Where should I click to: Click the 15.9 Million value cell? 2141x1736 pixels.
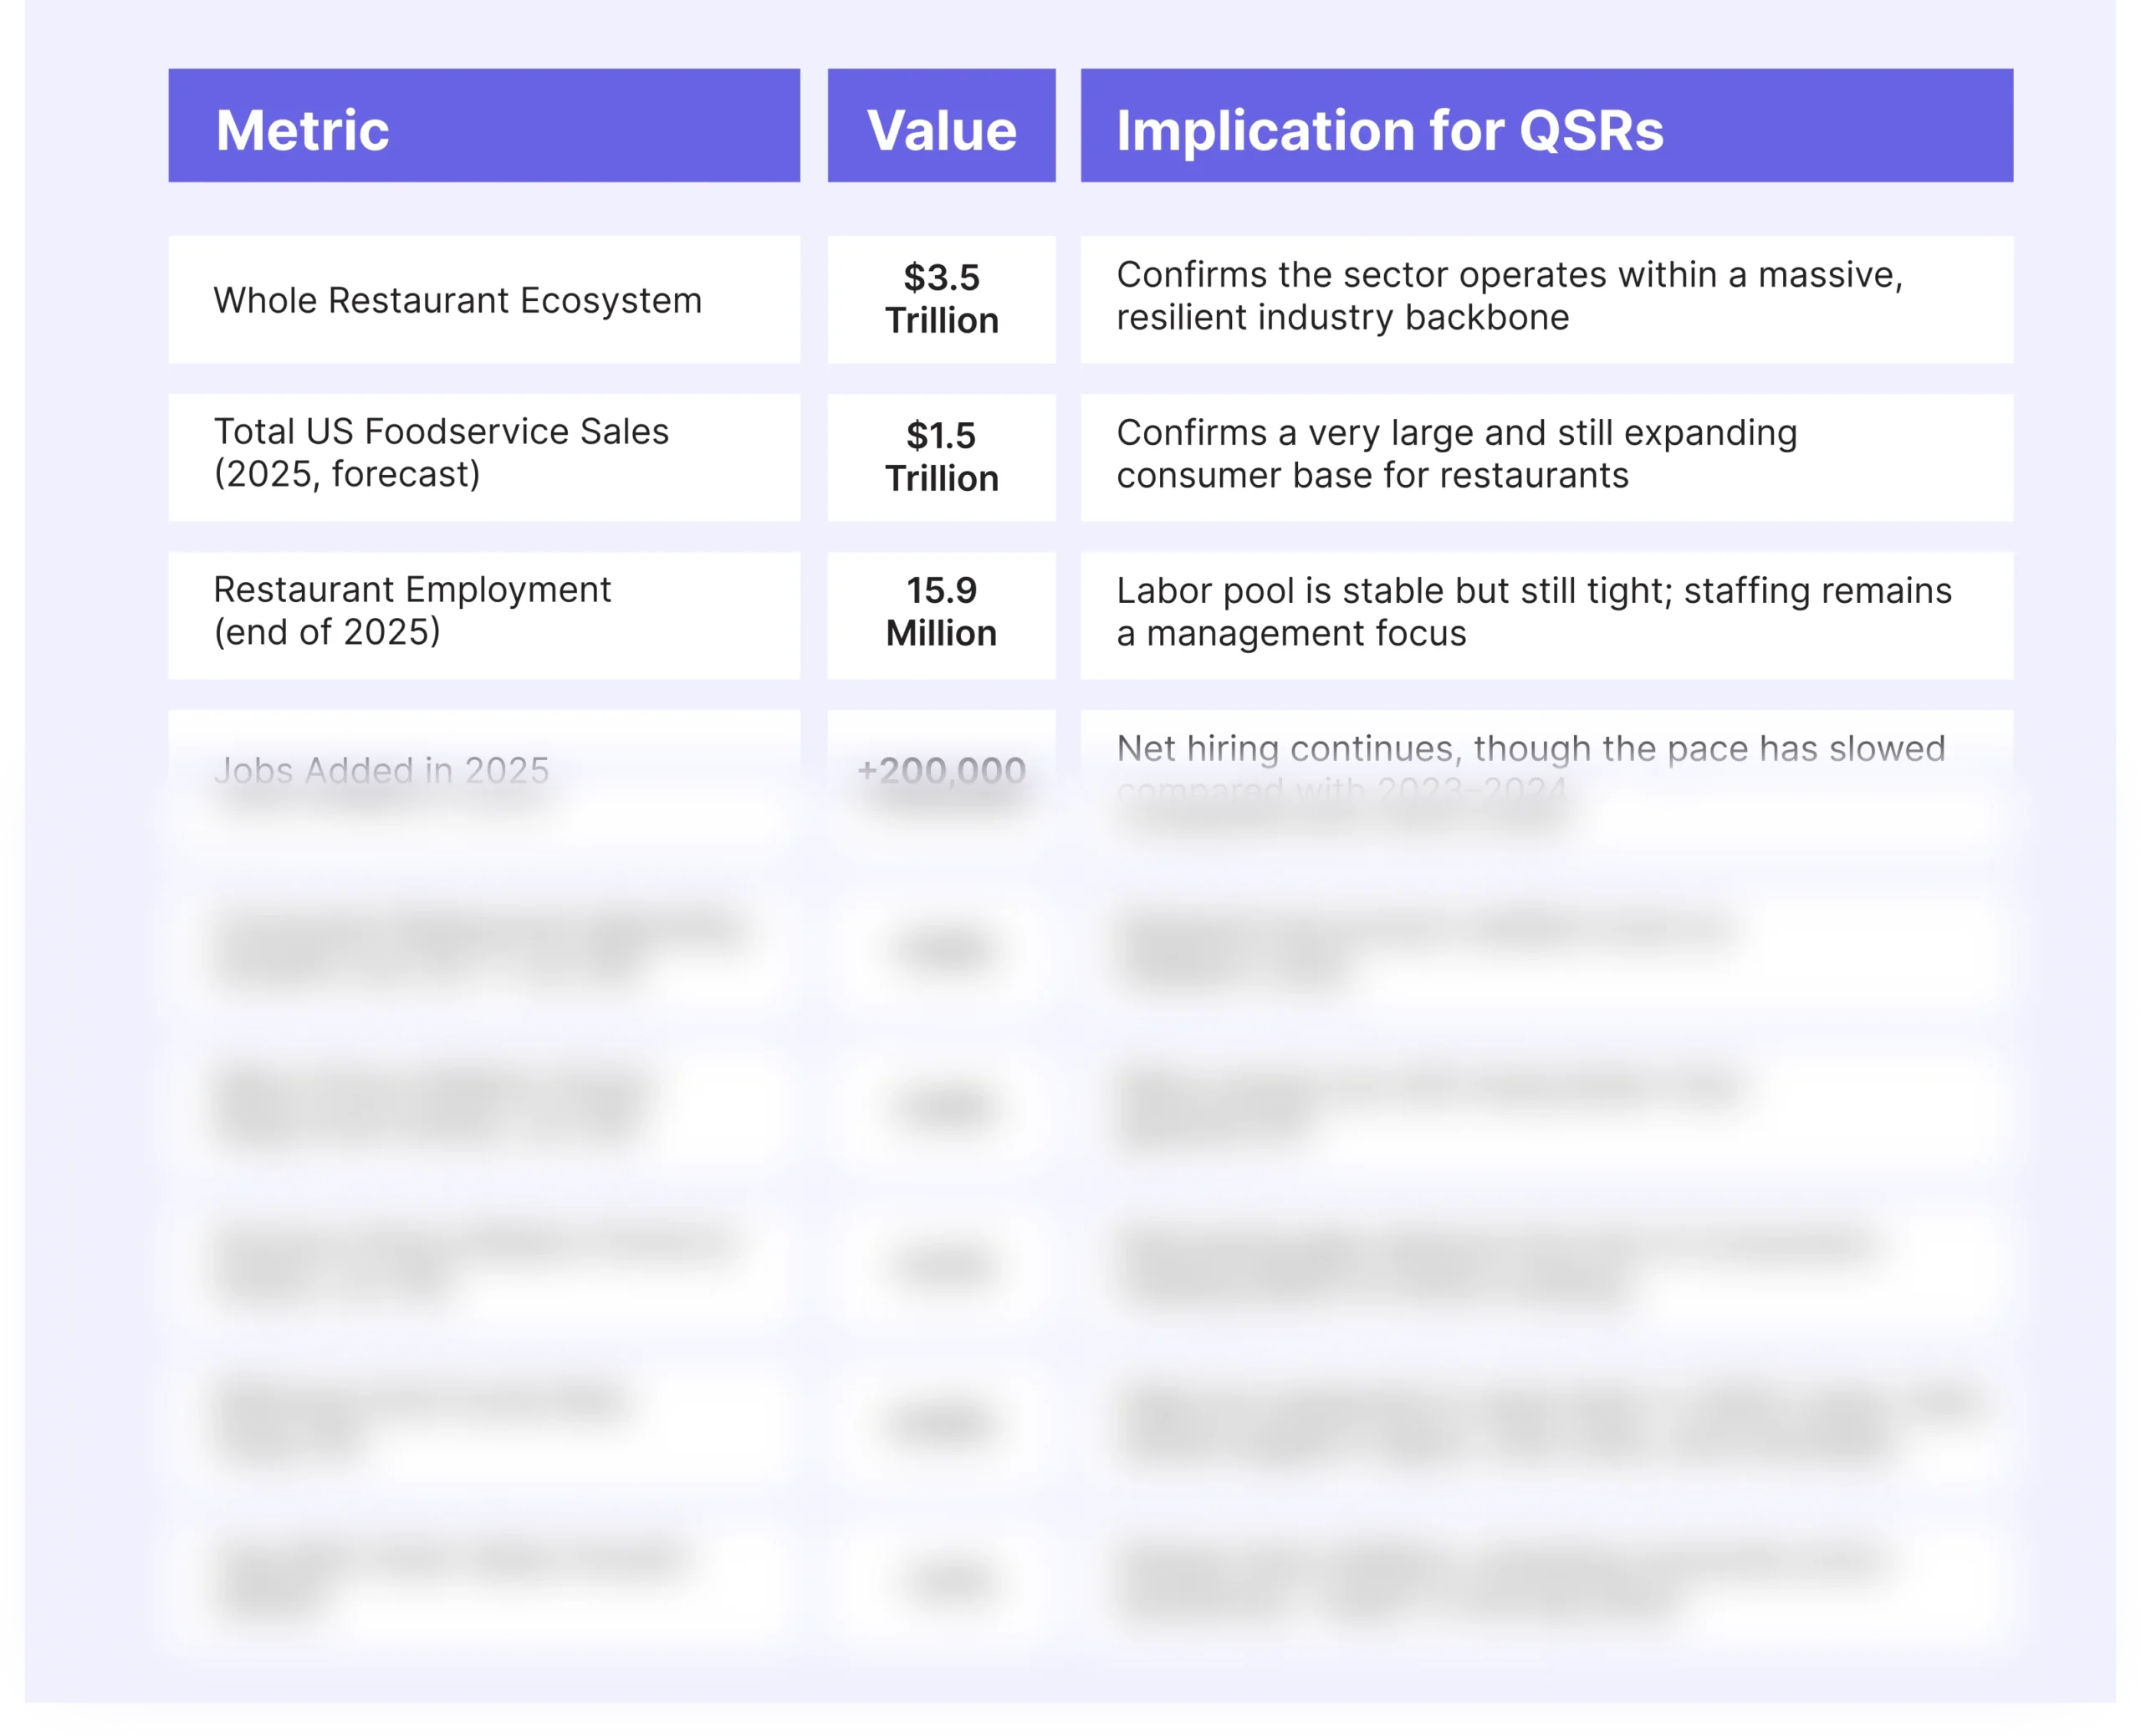point(941,613)
